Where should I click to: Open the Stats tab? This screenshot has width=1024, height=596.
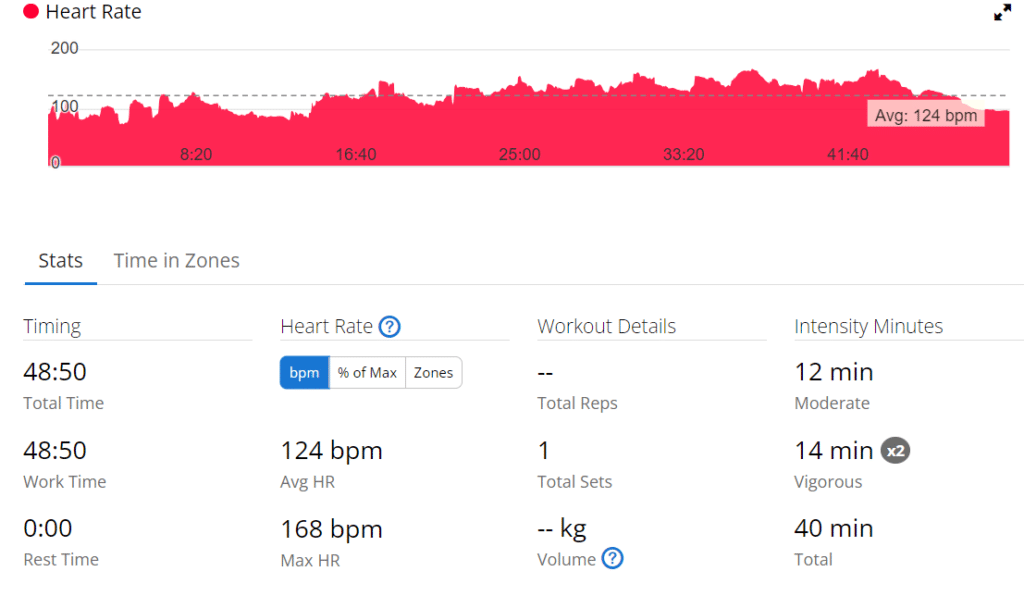tap(61, 260)
